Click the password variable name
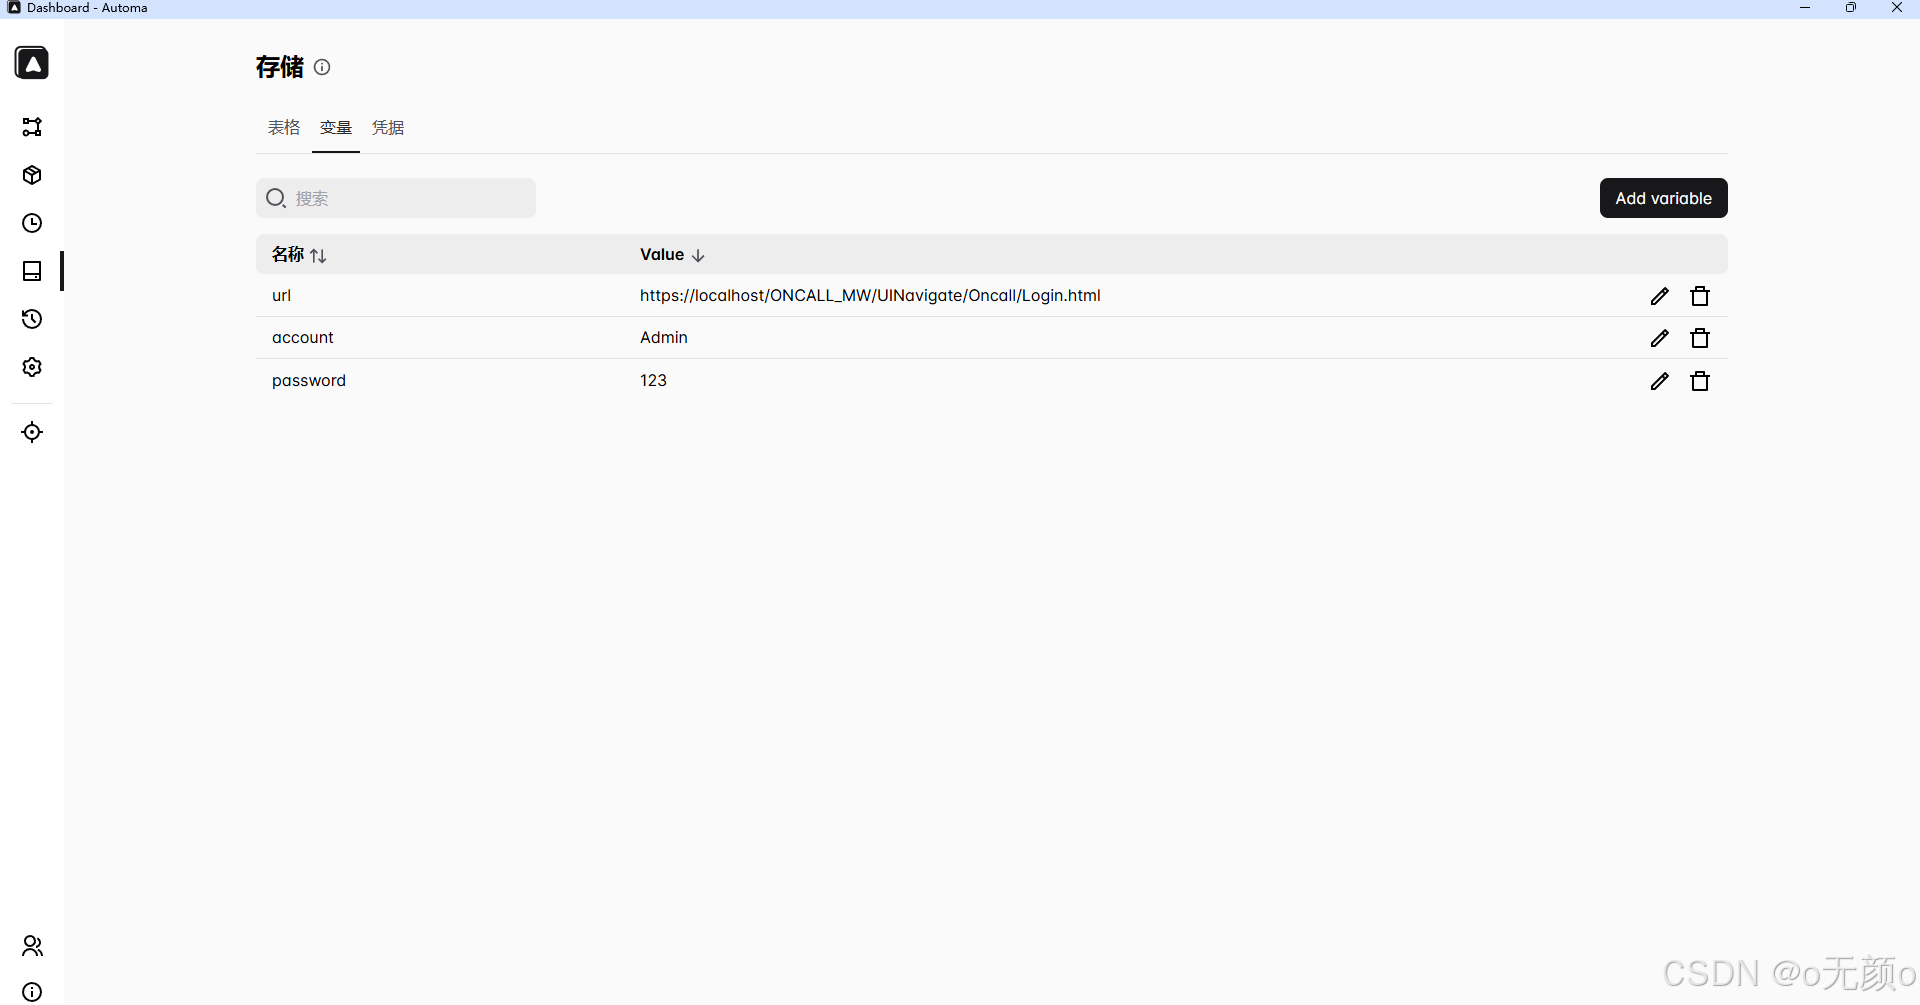Screen dimensions: 1920x1005 tap(309, 381)
